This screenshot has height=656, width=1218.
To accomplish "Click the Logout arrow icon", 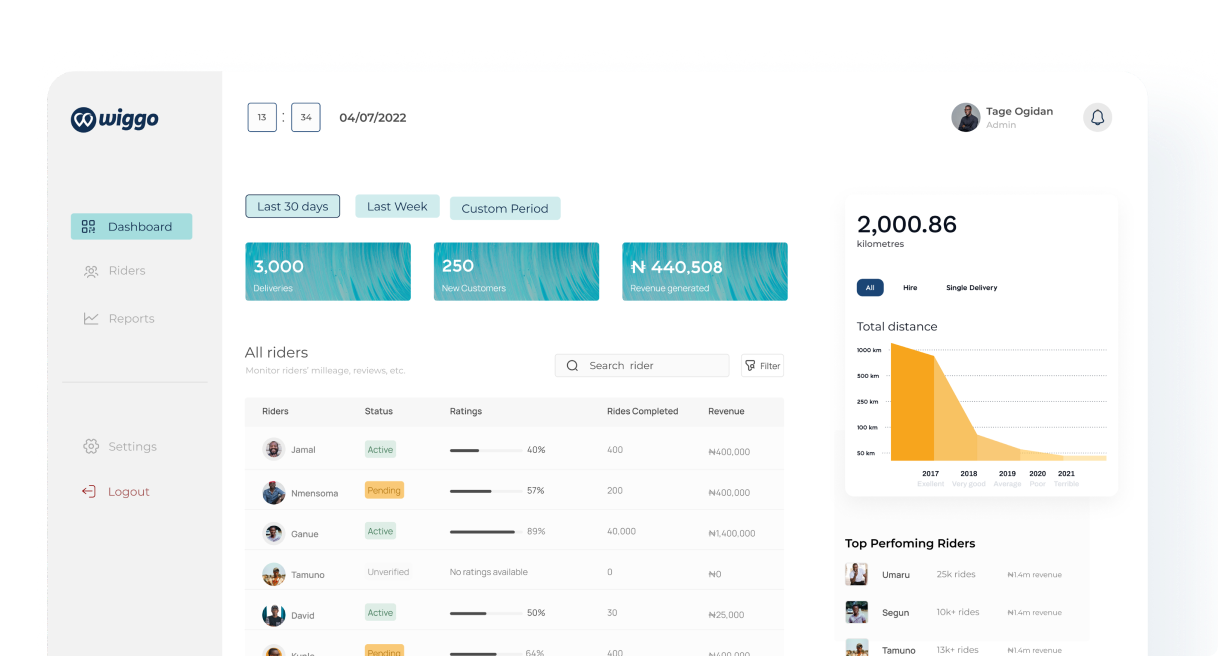I will pyautogui.click(x=89, y=492).
